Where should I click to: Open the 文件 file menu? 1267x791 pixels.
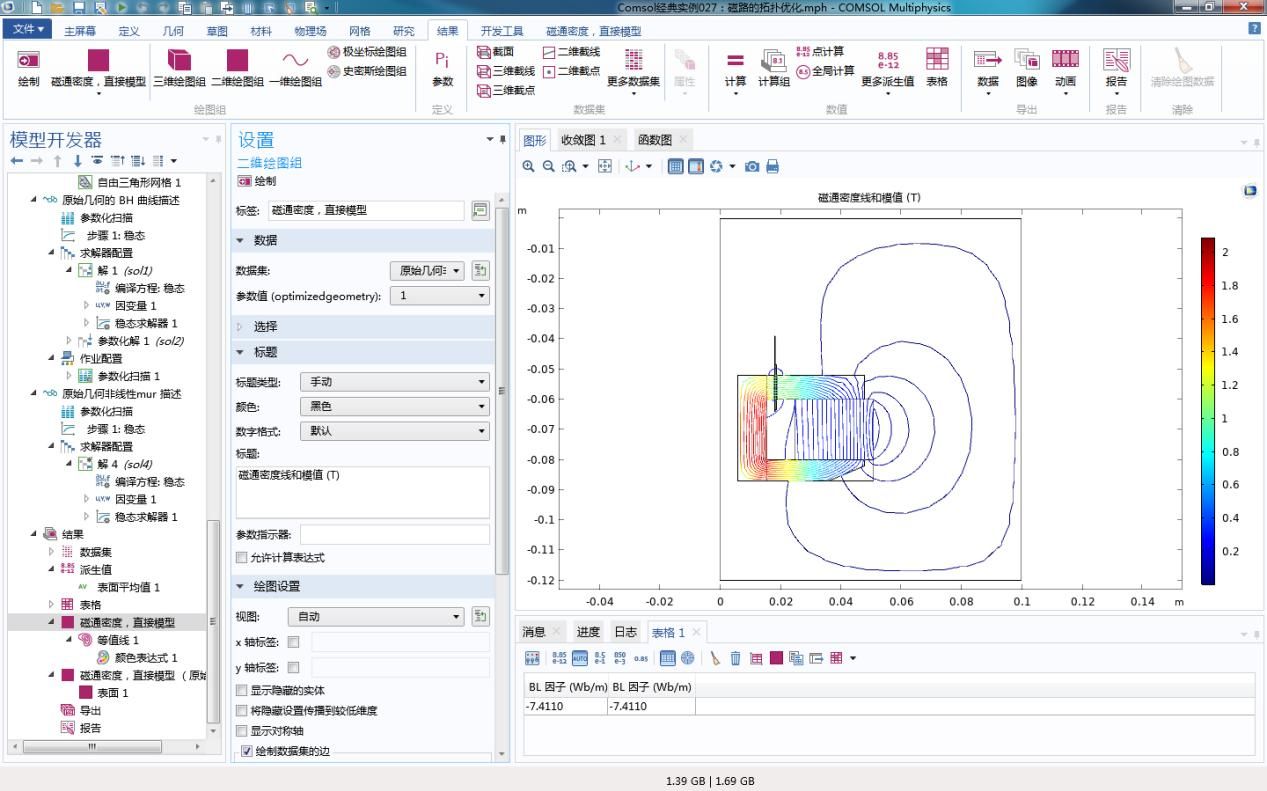tap(29, 29)
